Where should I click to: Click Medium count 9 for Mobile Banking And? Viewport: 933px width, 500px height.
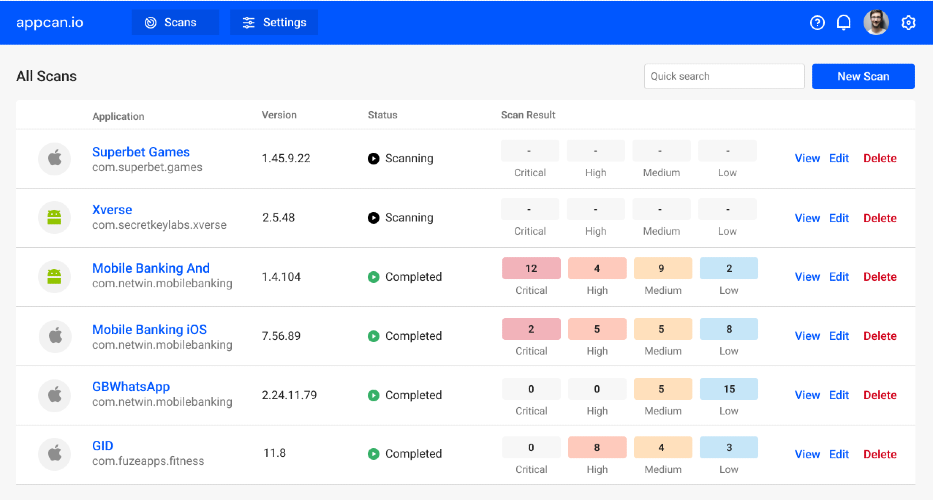coord(663,268)
